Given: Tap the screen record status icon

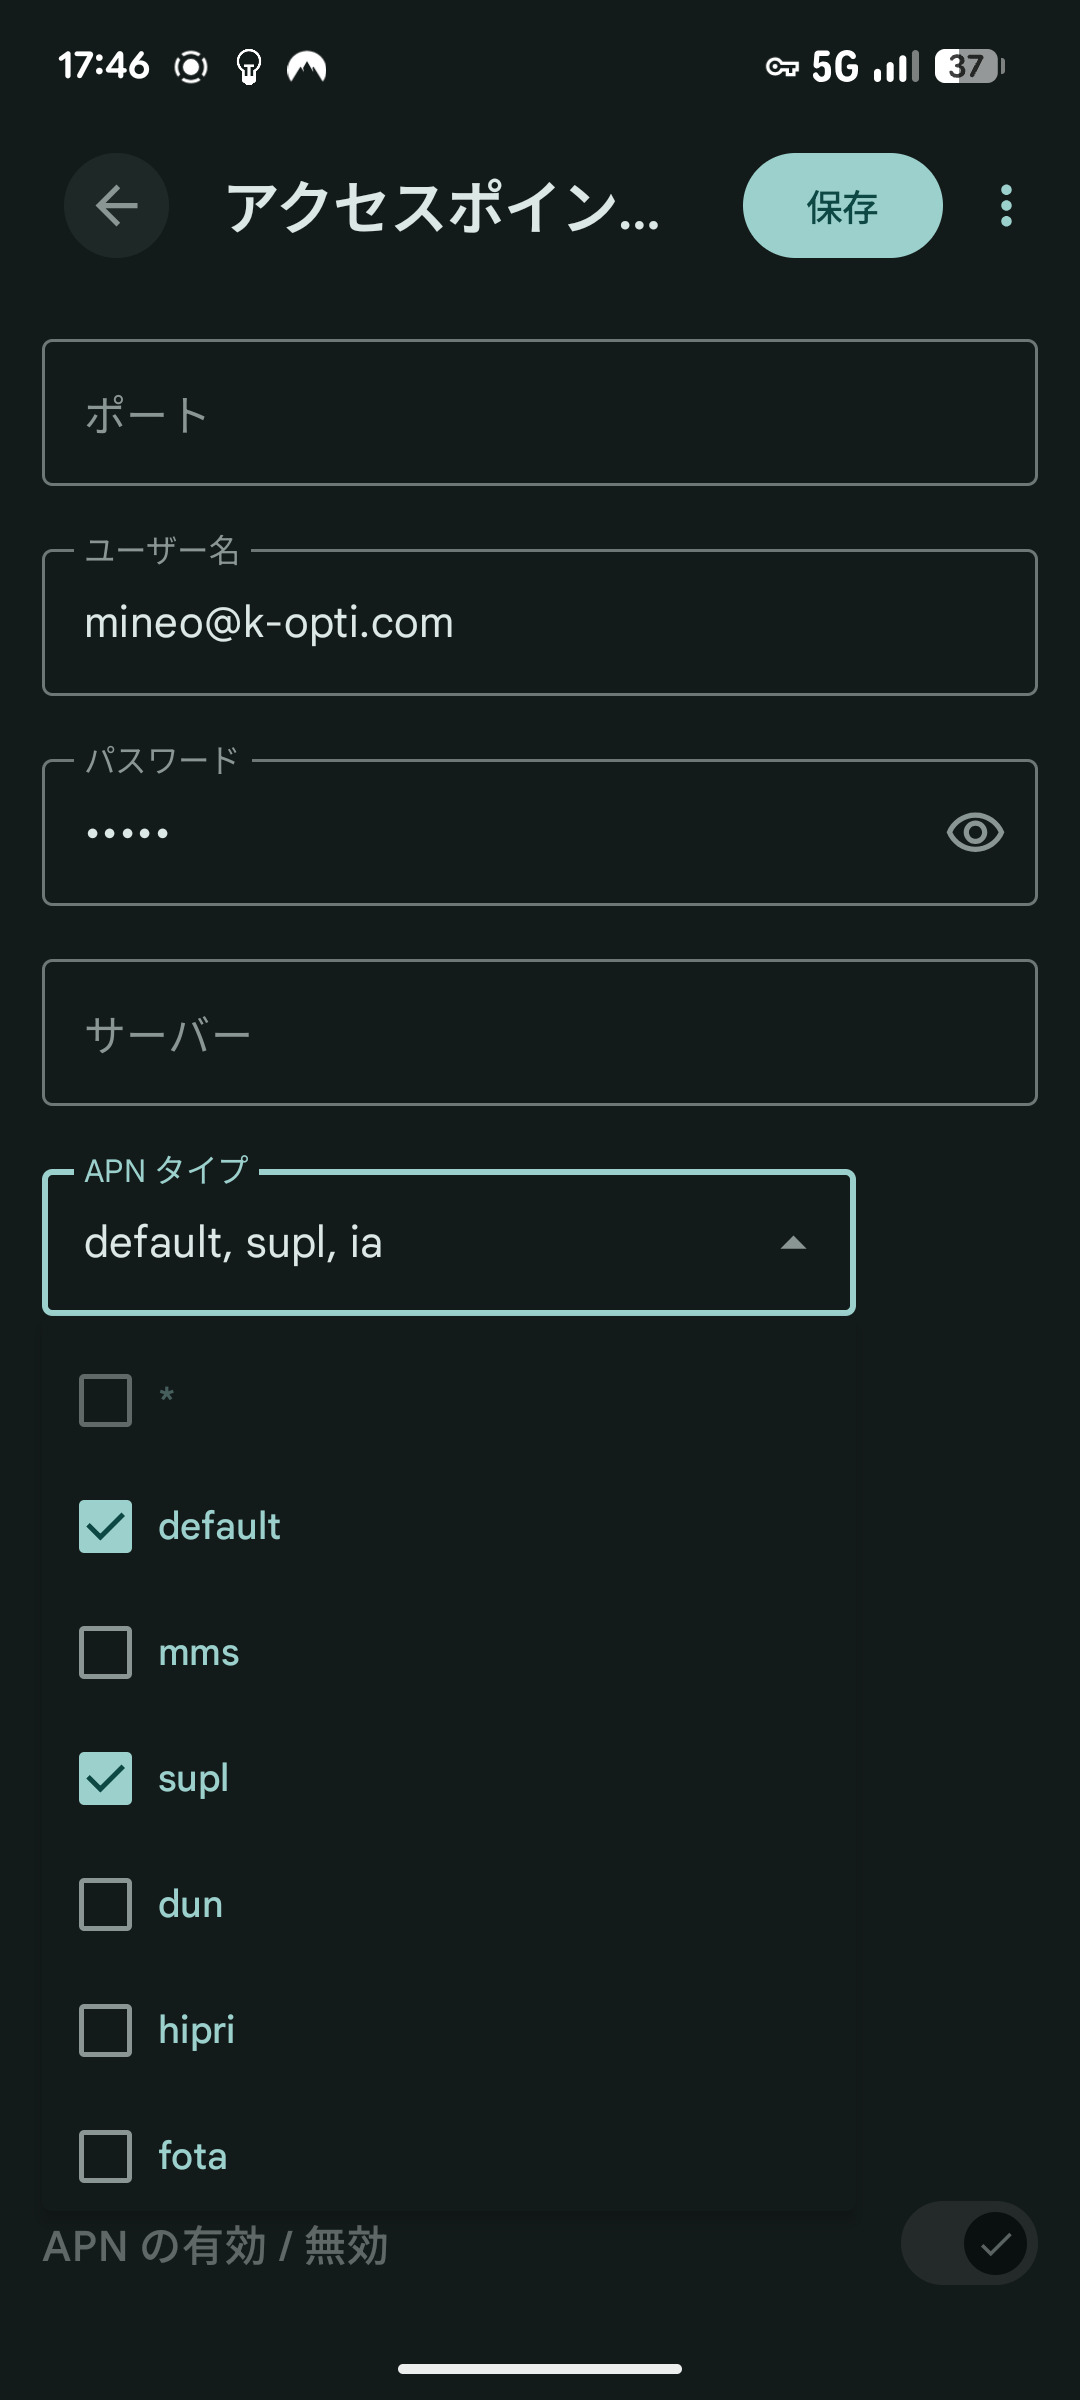Looking at the screenshot, I should click(x=190, y=67).
